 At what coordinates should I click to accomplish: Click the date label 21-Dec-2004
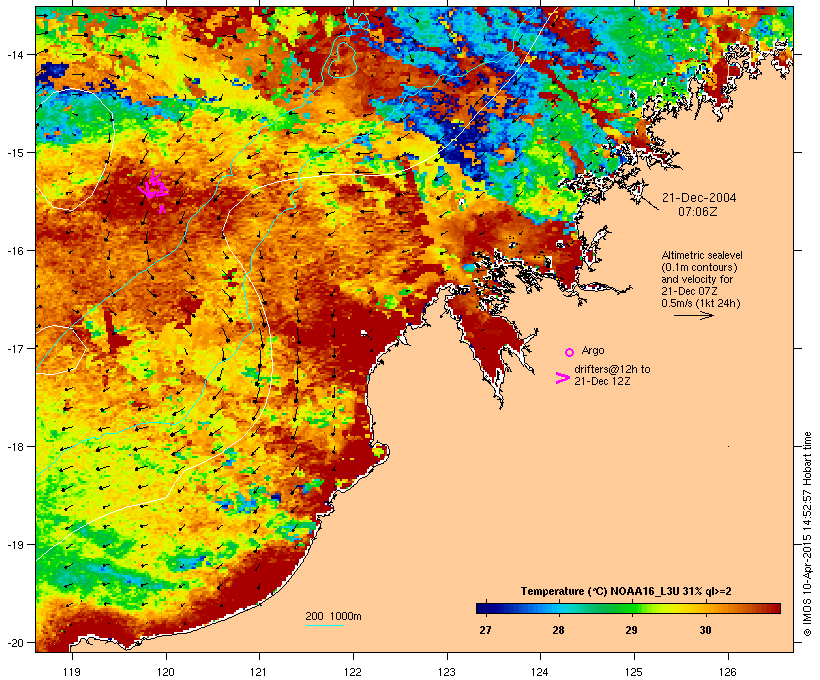click(699, 198)
